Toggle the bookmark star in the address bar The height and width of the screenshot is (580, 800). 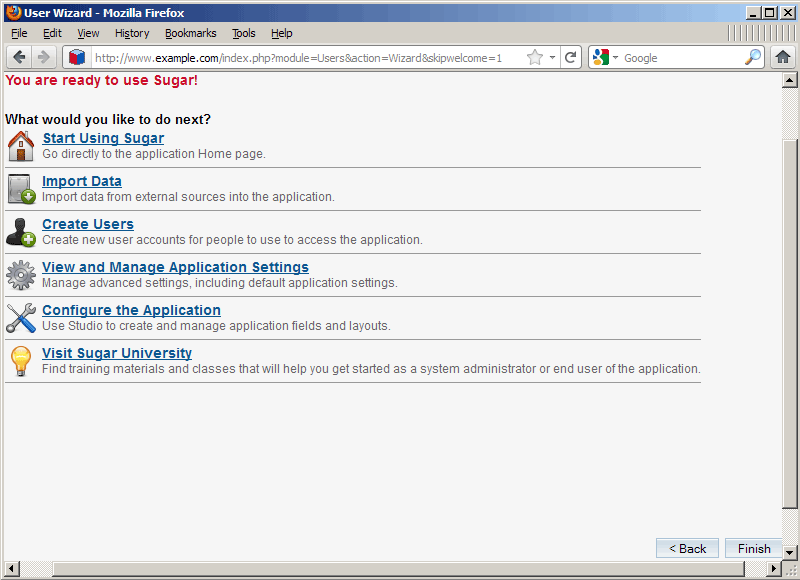pos(536,57)
